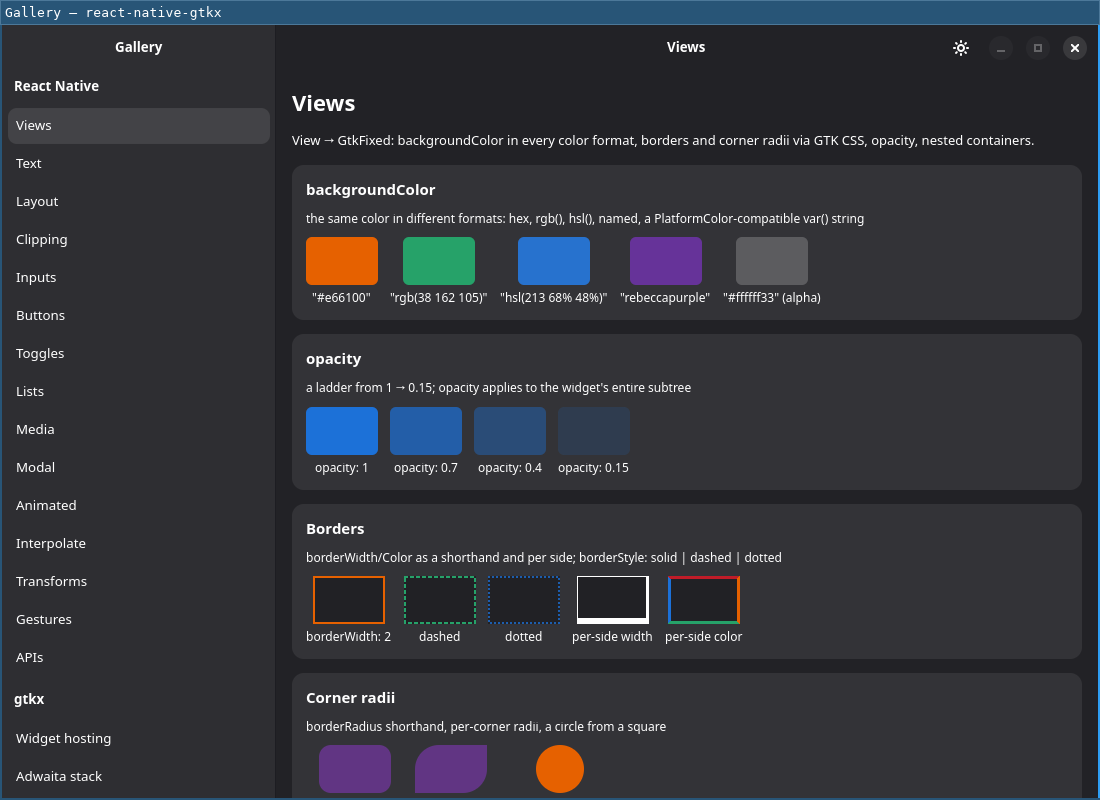
Task: Click the orange circle radius sample
Action: (560, 769)
